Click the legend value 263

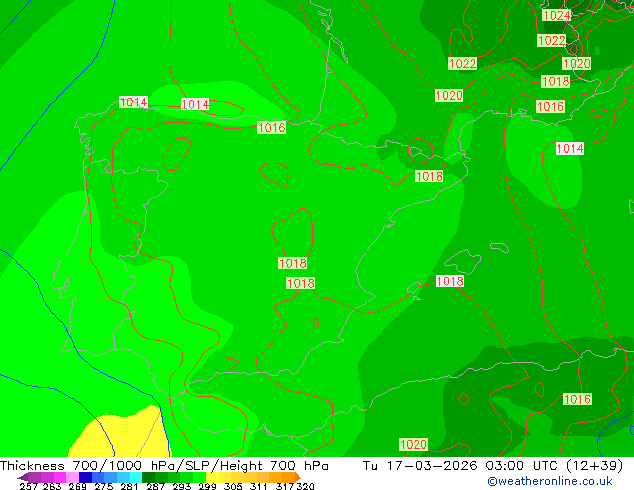[52, 486]
